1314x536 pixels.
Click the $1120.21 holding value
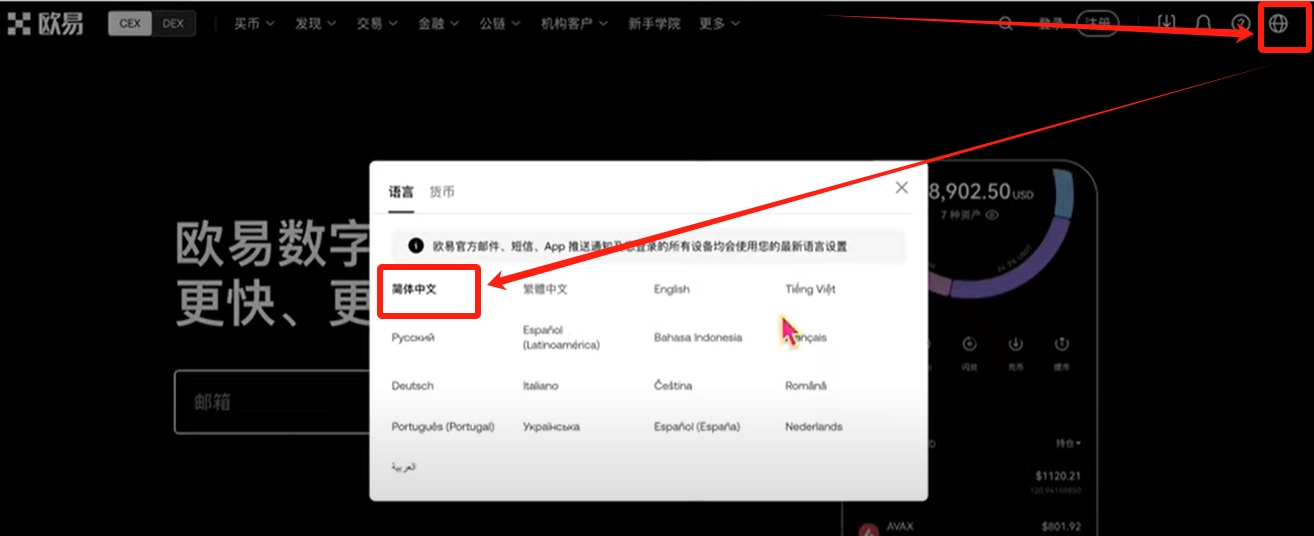coord(1059,477)
